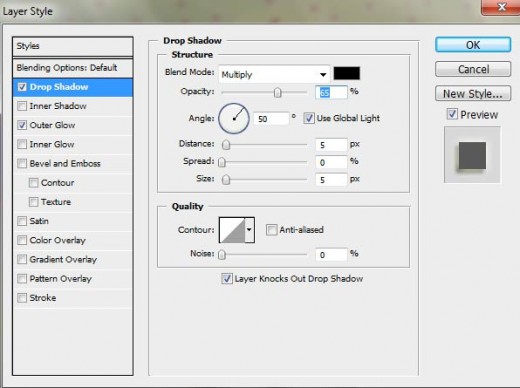Viewport: 520px width, 388px height.
Task: Tick the Bevel and Emboss checkbox
Action: (22, 164)
